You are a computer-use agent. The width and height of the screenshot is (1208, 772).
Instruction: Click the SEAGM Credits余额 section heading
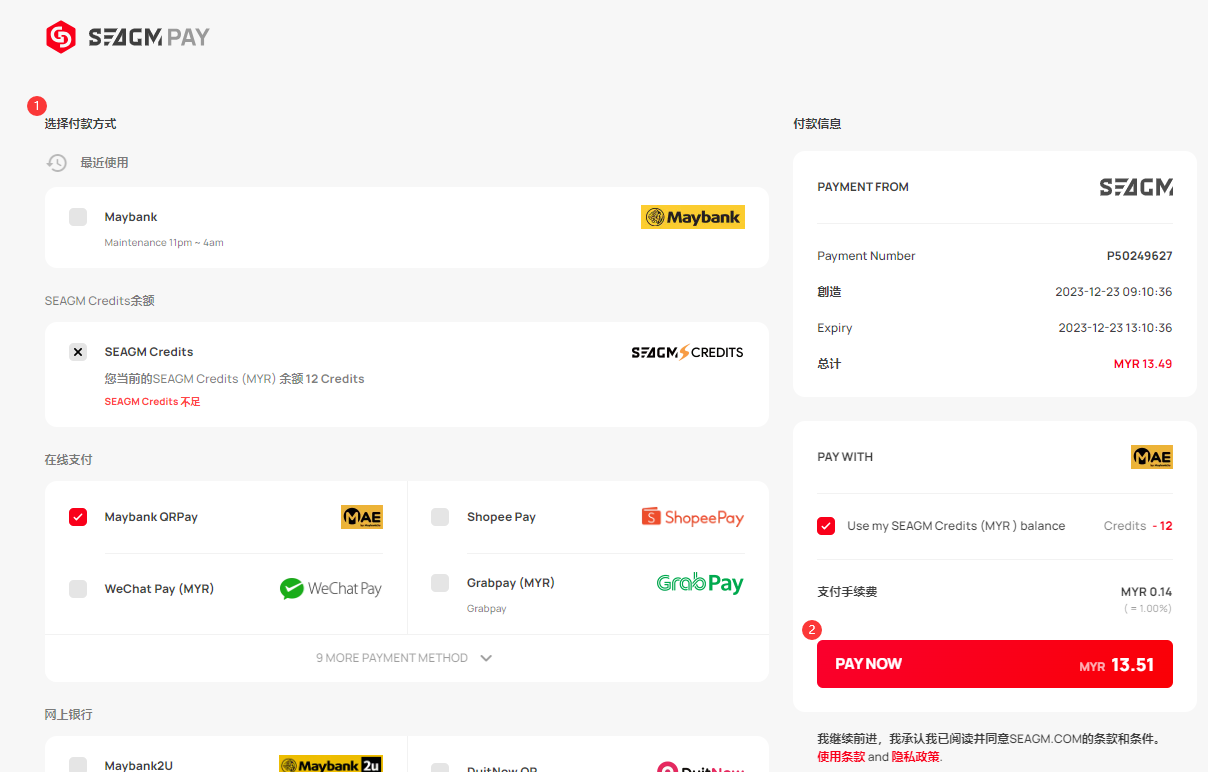click(100, 301)
